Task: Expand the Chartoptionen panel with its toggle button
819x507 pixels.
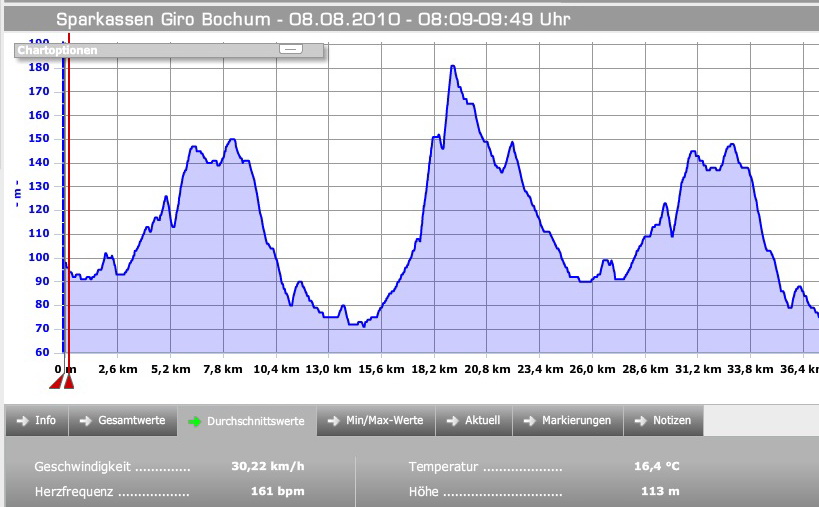Action: tap(289, 49)
